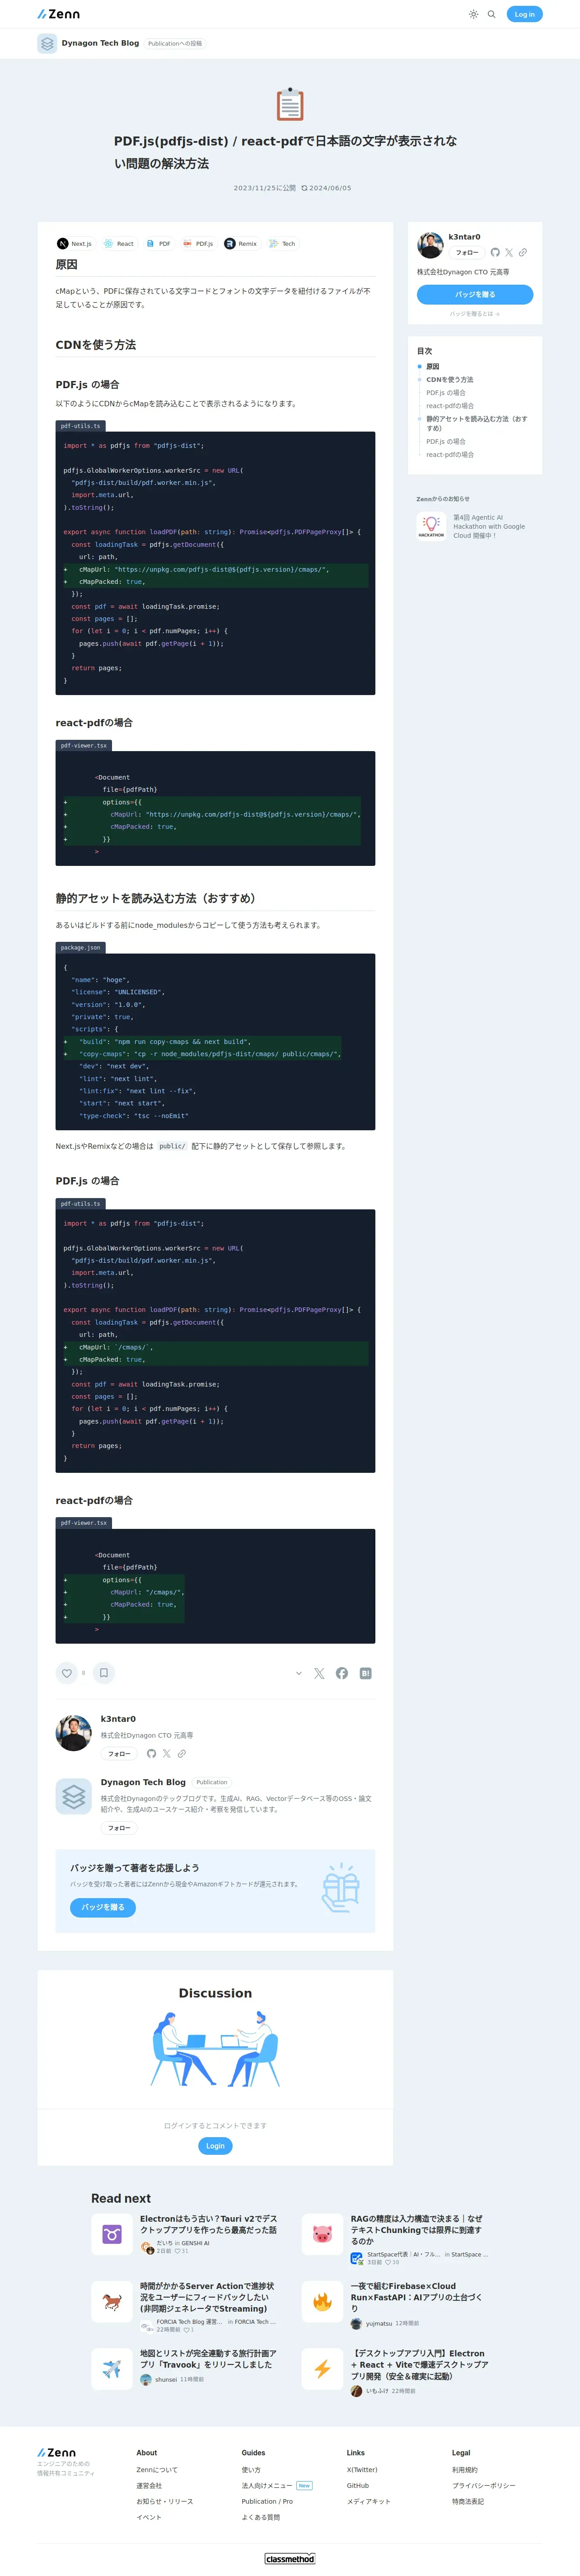This screenshot has width=580, height=2576.
Task: Open search with the magnifier icon
Action: (x=491, y=14)
